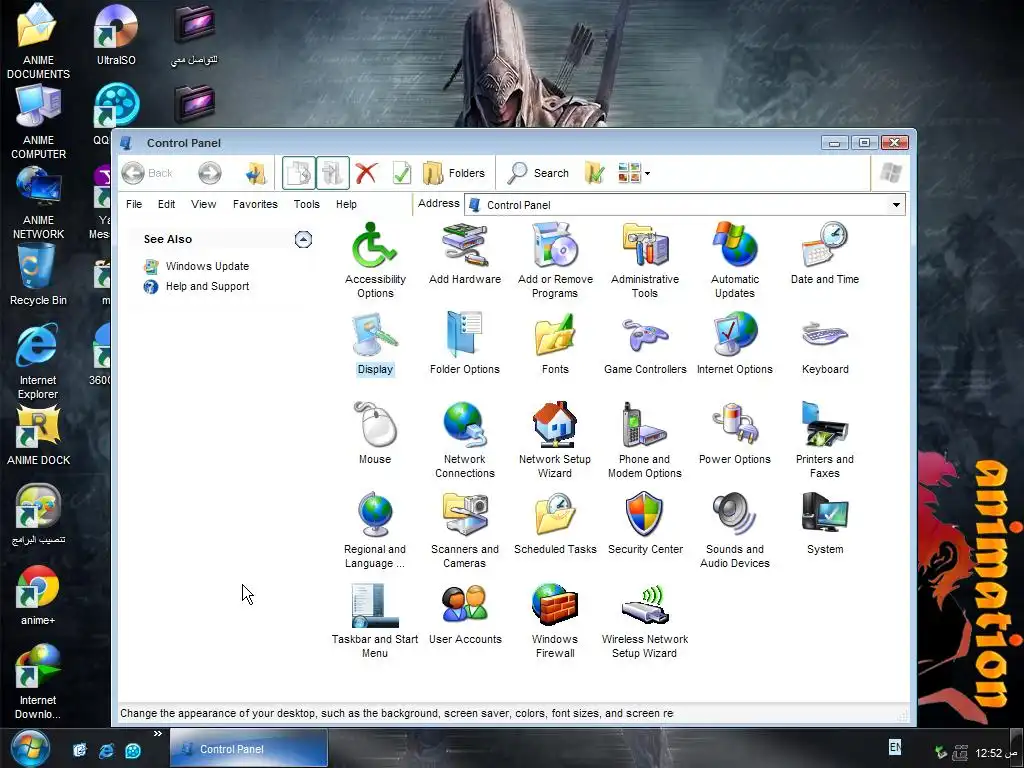1024x768 pixels.
Task: Open the Help menu
Action: (346, 204)
